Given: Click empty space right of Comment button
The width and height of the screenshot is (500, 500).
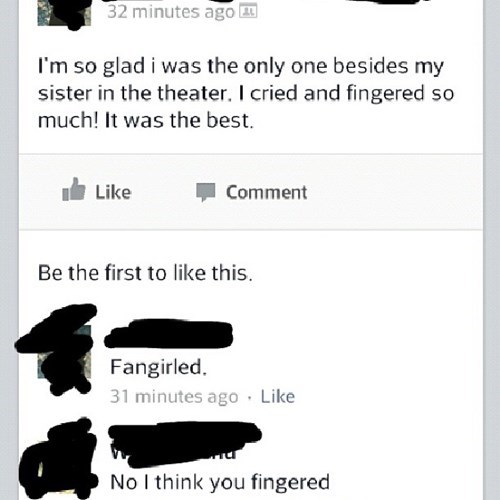Looking at the screenshot, I should 393,192.
